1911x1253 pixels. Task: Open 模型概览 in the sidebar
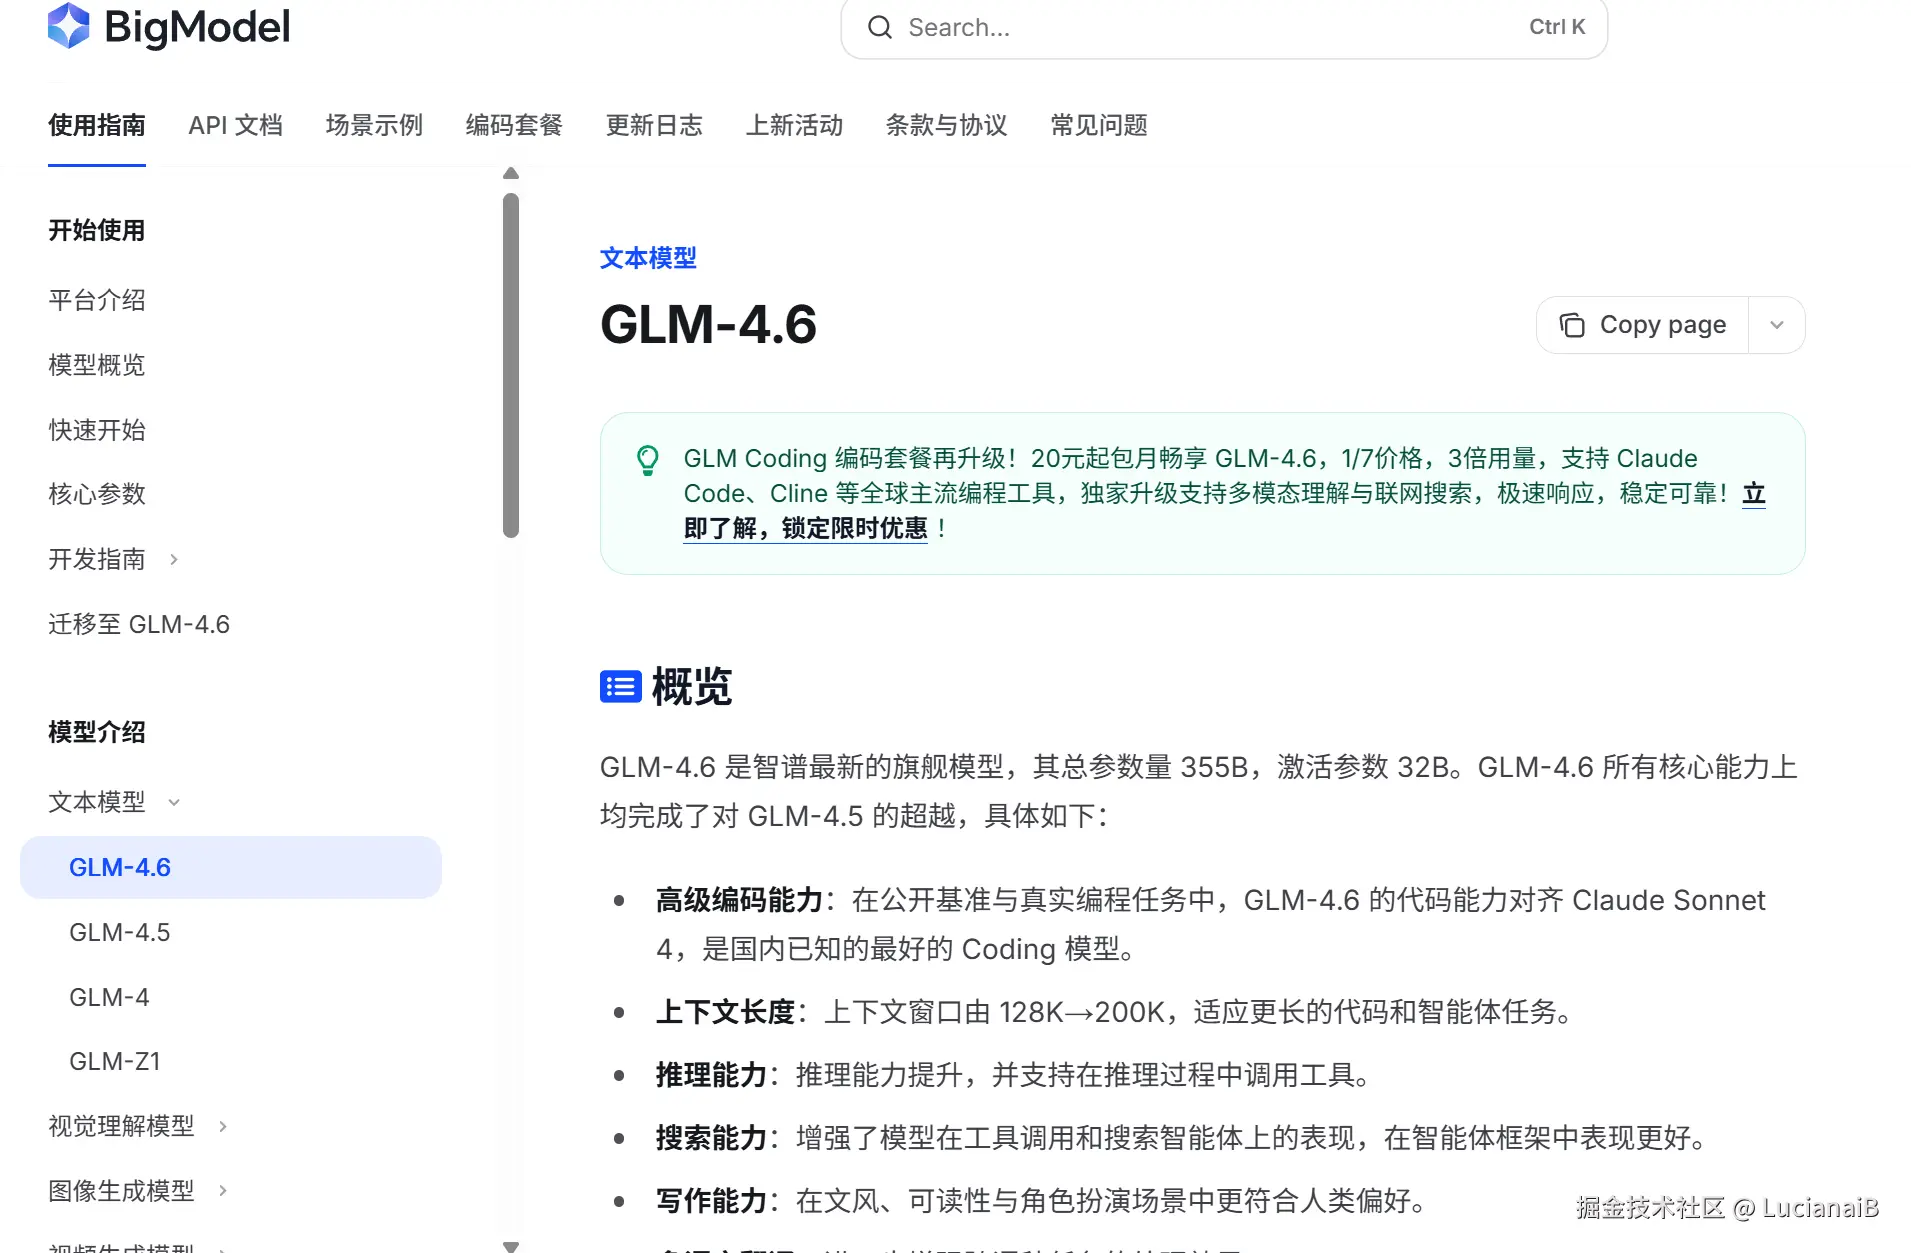click(x=97, y=365)
